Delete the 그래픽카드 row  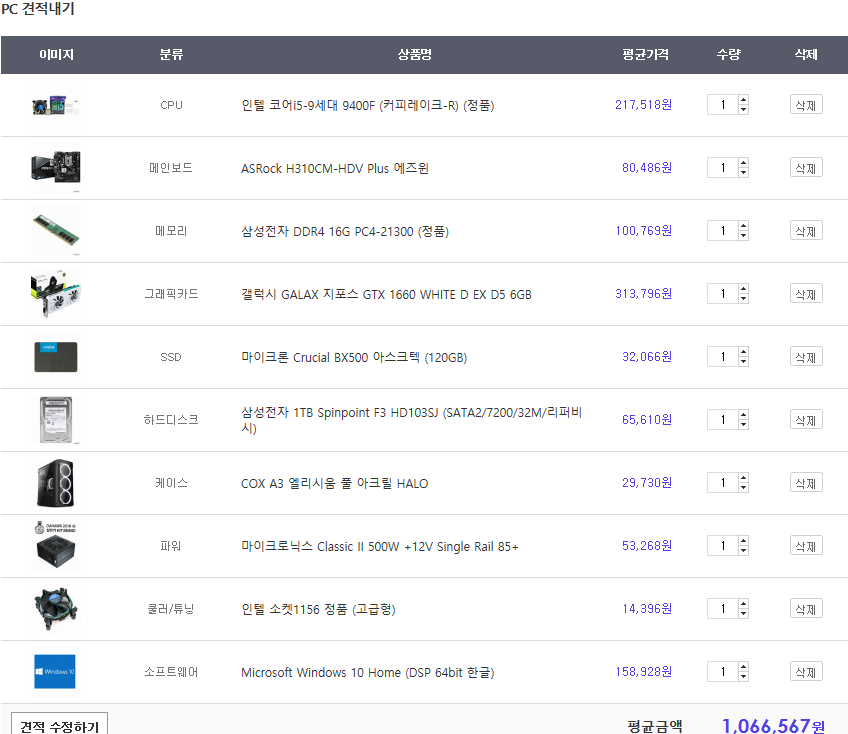pos(806,294)
